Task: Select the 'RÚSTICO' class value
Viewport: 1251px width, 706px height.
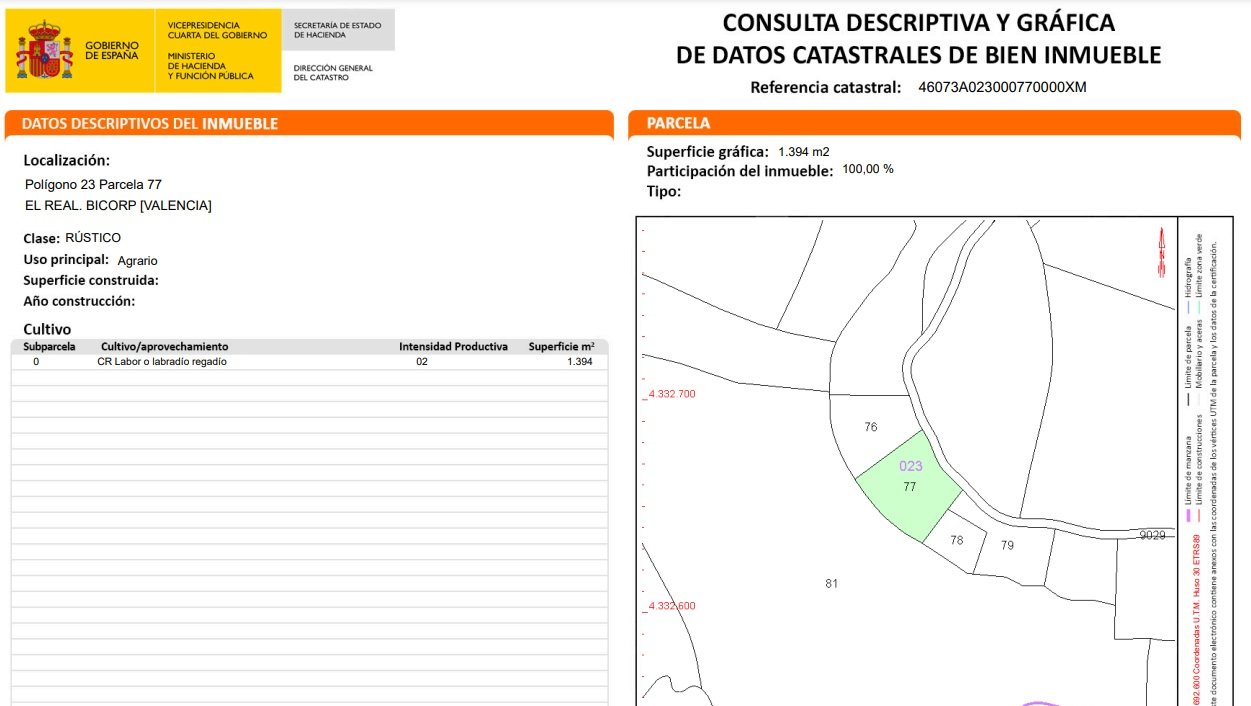Action: [93, 238]
